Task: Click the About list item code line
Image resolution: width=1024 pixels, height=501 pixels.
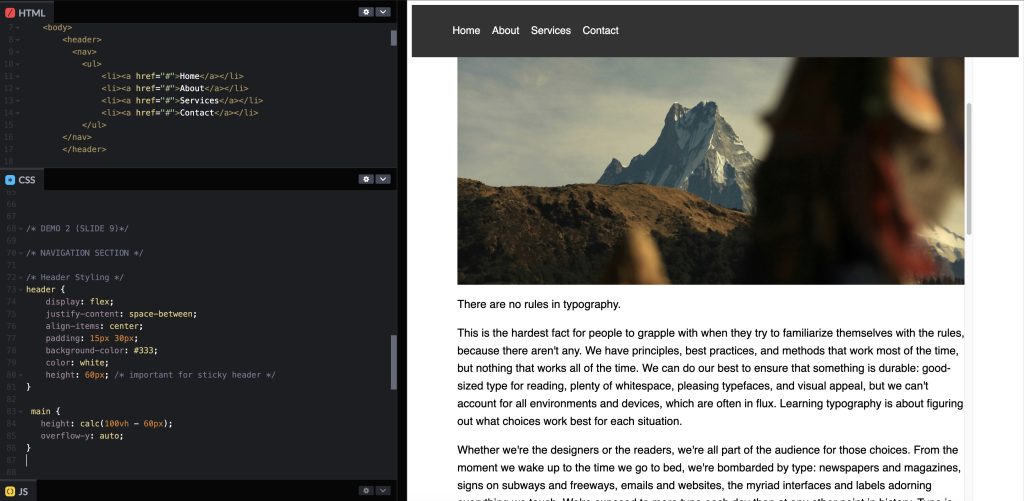Action: (x=175, y=88)
